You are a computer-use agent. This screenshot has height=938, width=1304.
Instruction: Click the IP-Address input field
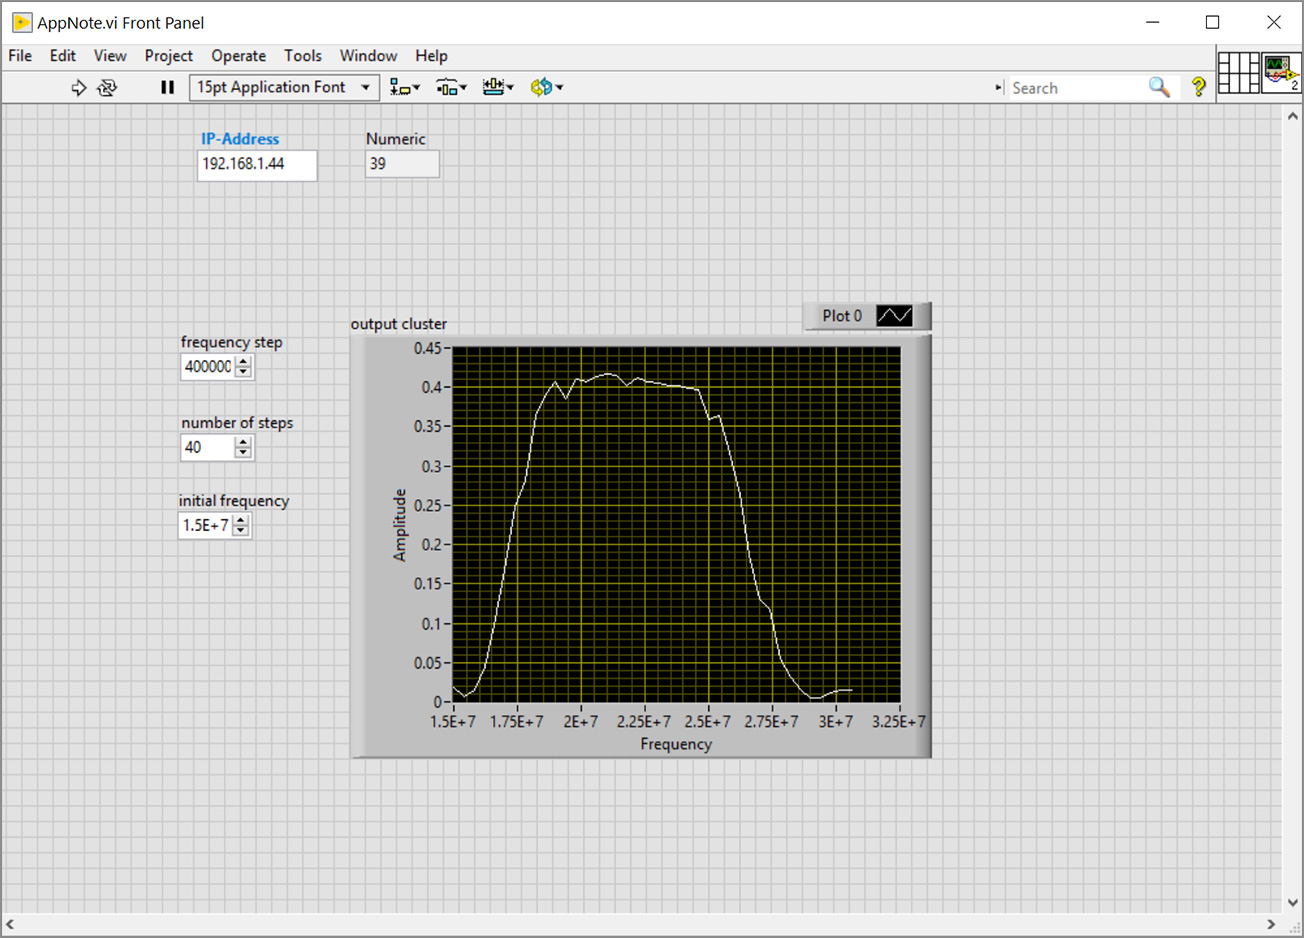(257, 165)
